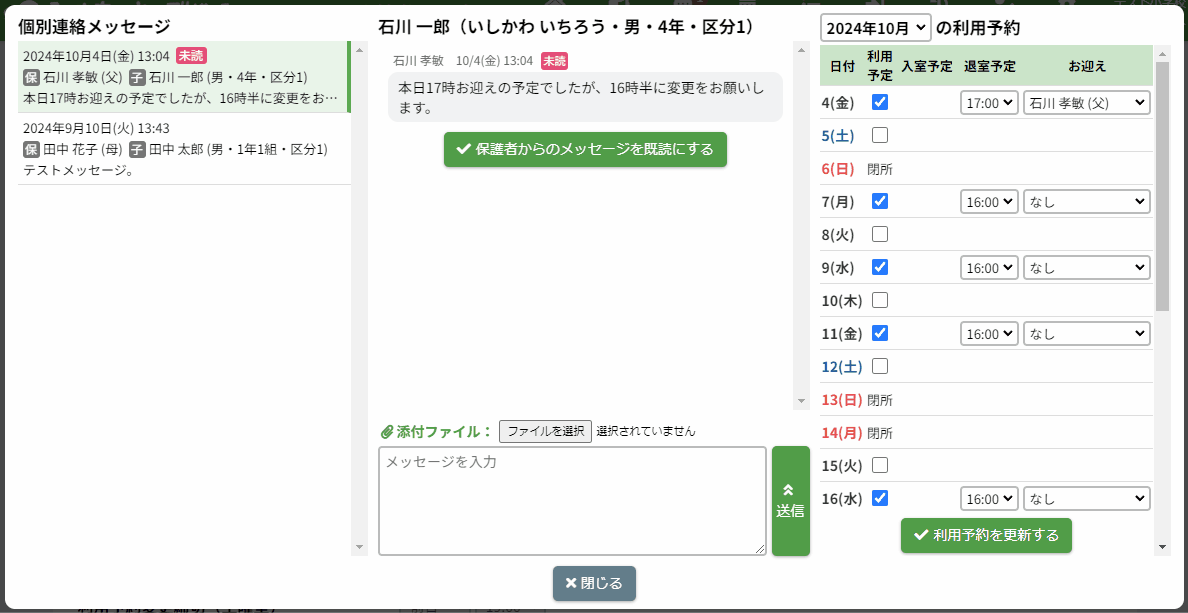
Task: Click the メッセージを入力 text area
Action: (x=572, y=500)
